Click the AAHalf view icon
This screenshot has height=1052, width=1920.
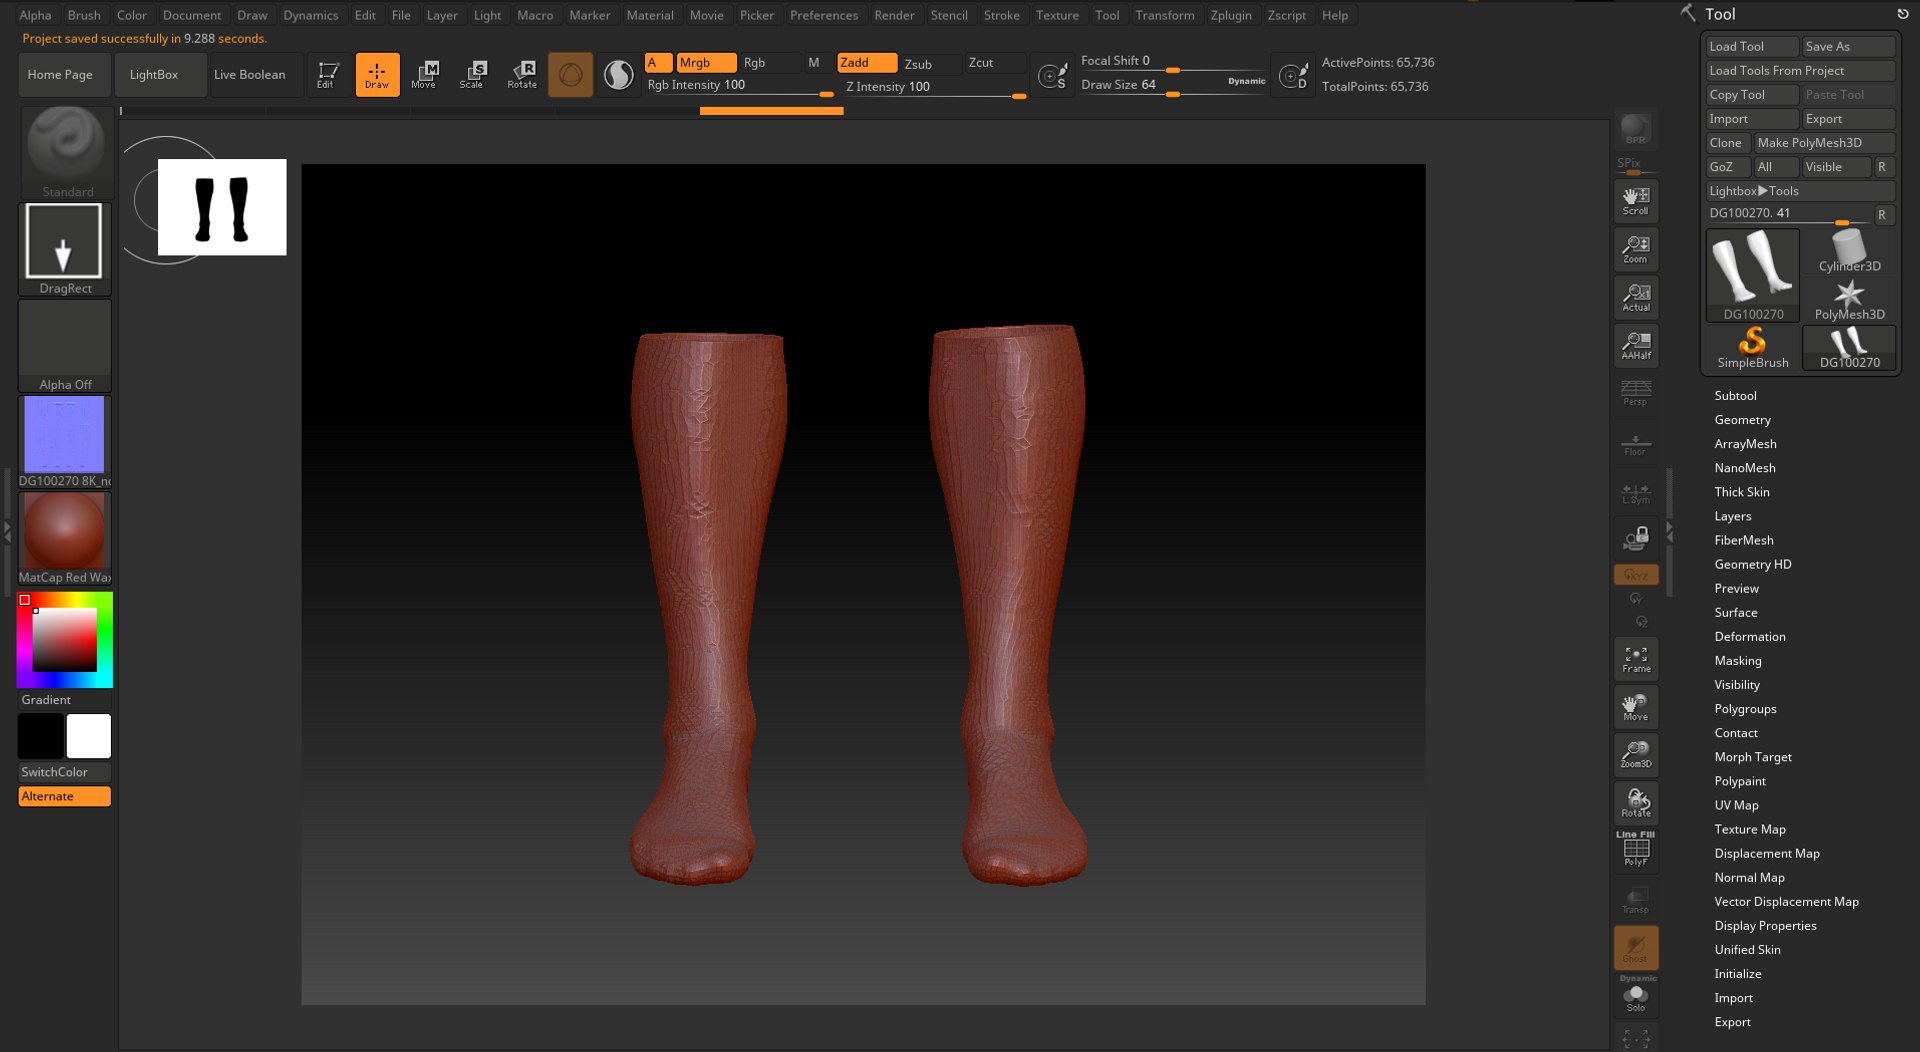1636,345
